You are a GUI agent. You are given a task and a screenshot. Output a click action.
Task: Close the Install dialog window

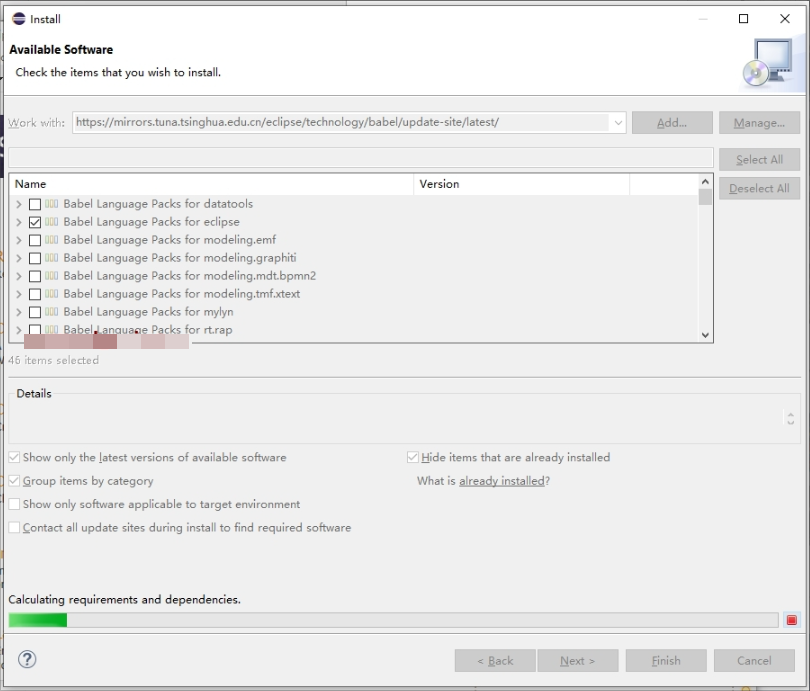coord(785,19)
